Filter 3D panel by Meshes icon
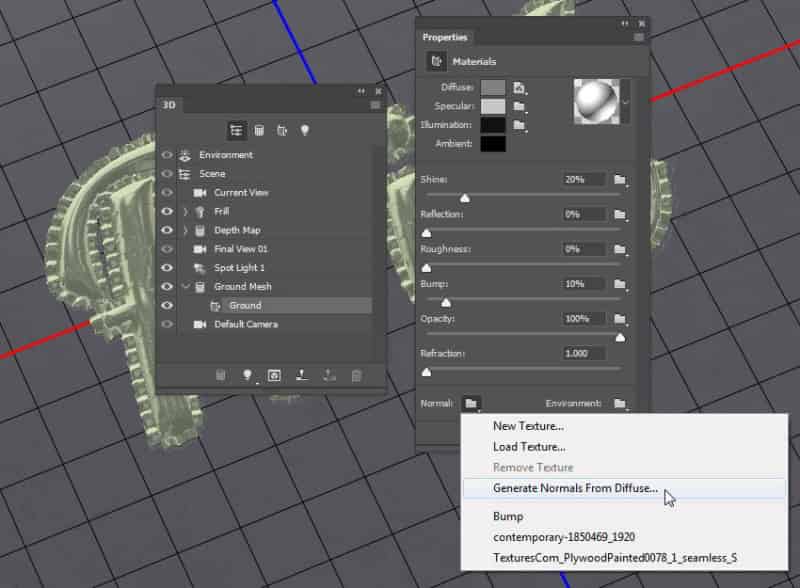The image size is (800, 588). coord(259,131)
